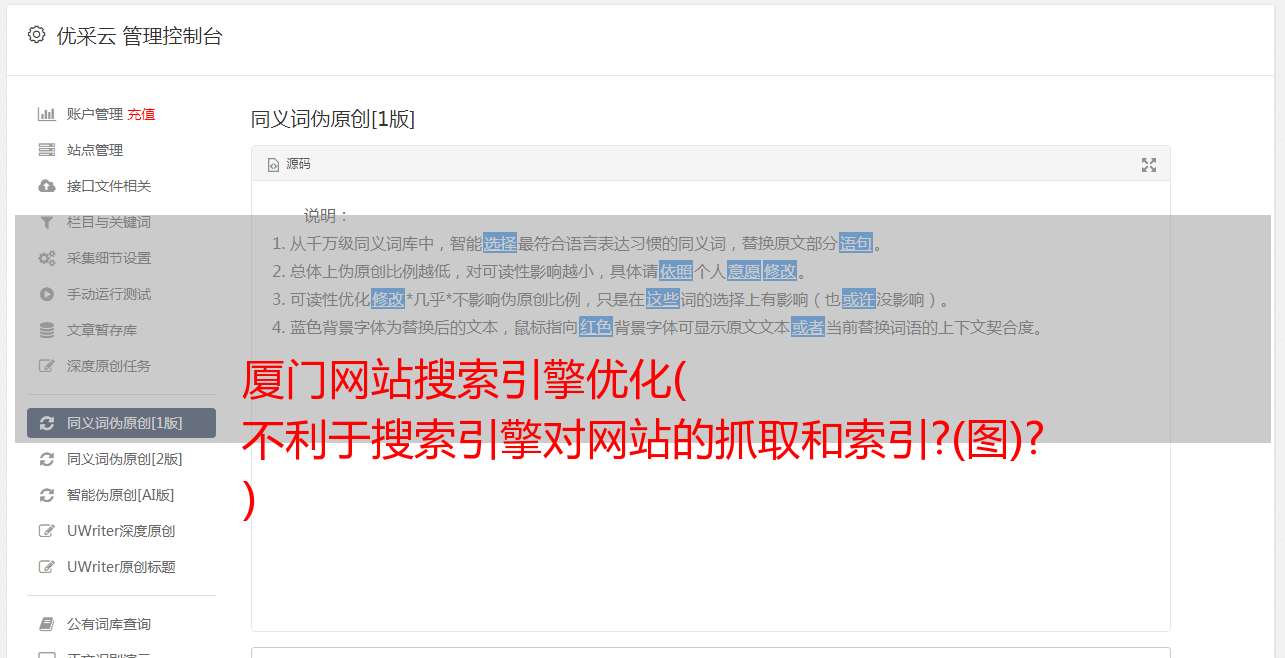
Task: Select 同义词伪原创[1版] menu item
Action: tap(121, 423)
